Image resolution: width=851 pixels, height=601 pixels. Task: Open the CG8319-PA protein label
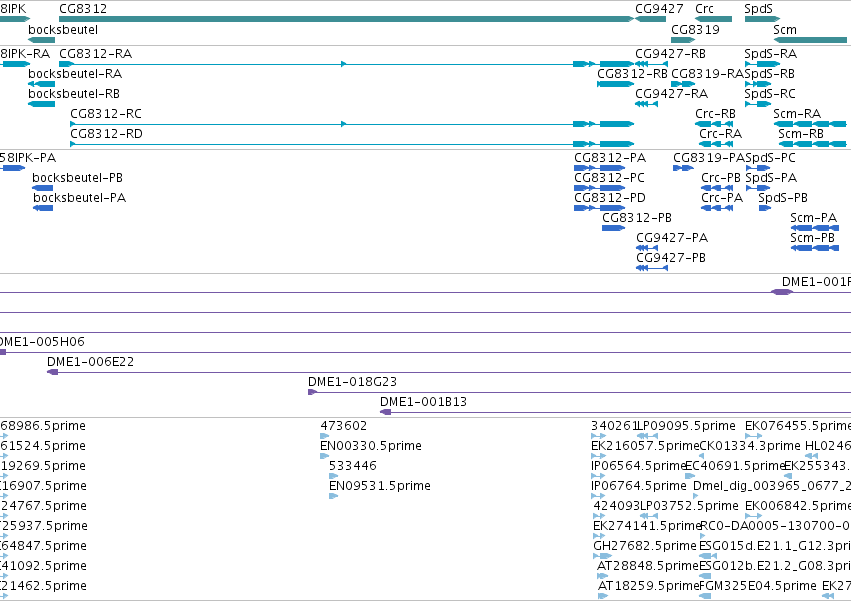[709, 158]
